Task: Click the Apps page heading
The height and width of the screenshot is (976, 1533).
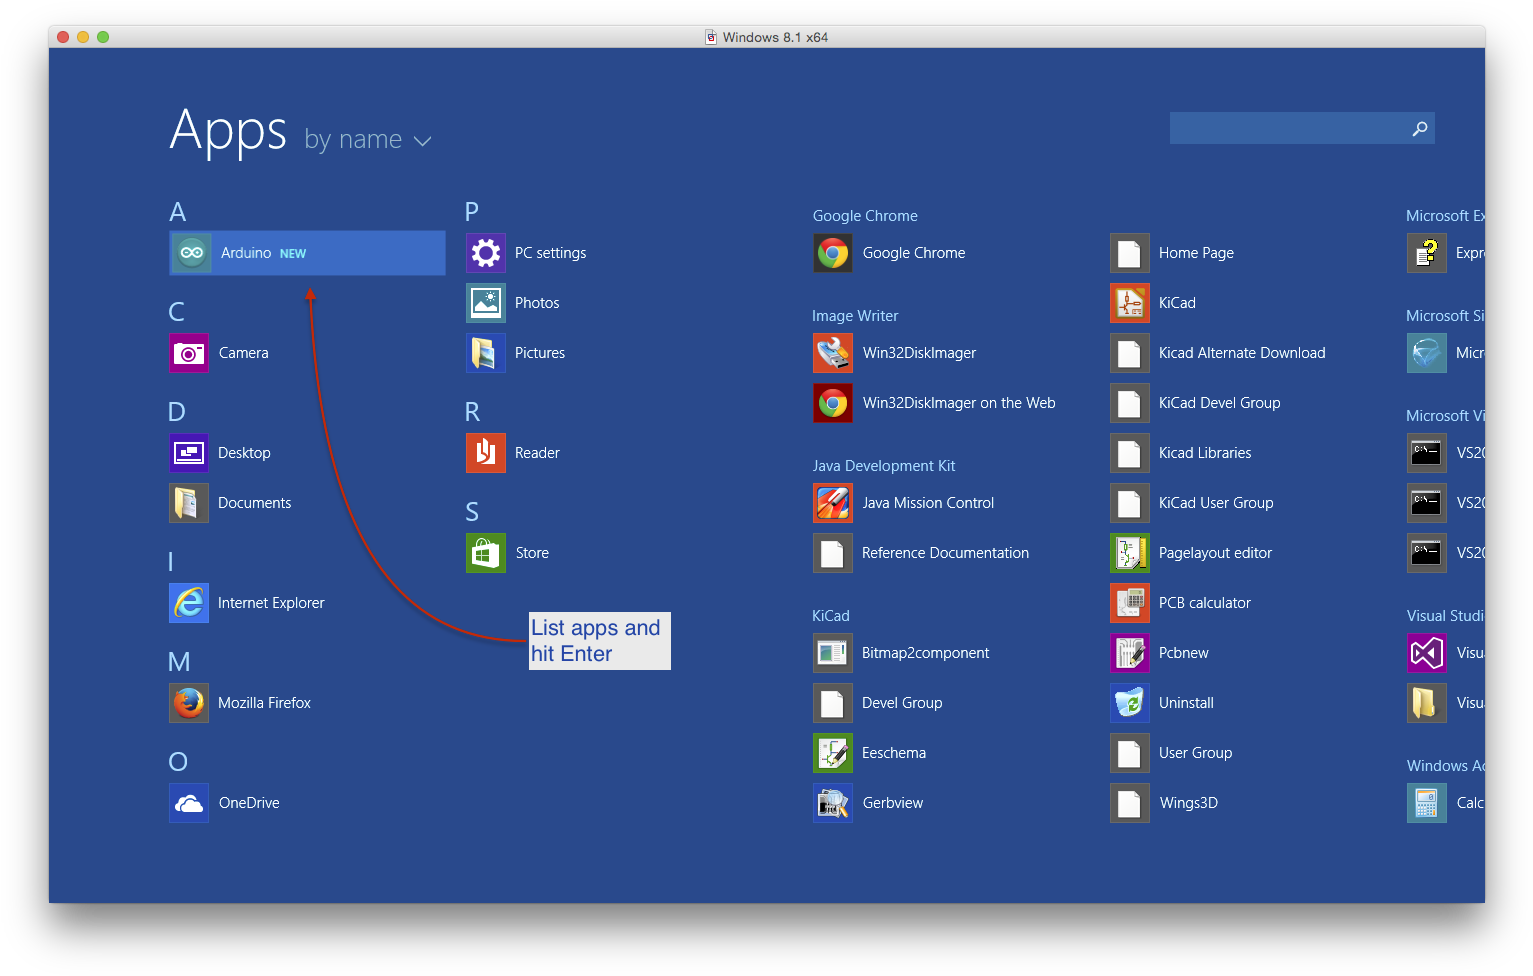Action: click(228, 132)
